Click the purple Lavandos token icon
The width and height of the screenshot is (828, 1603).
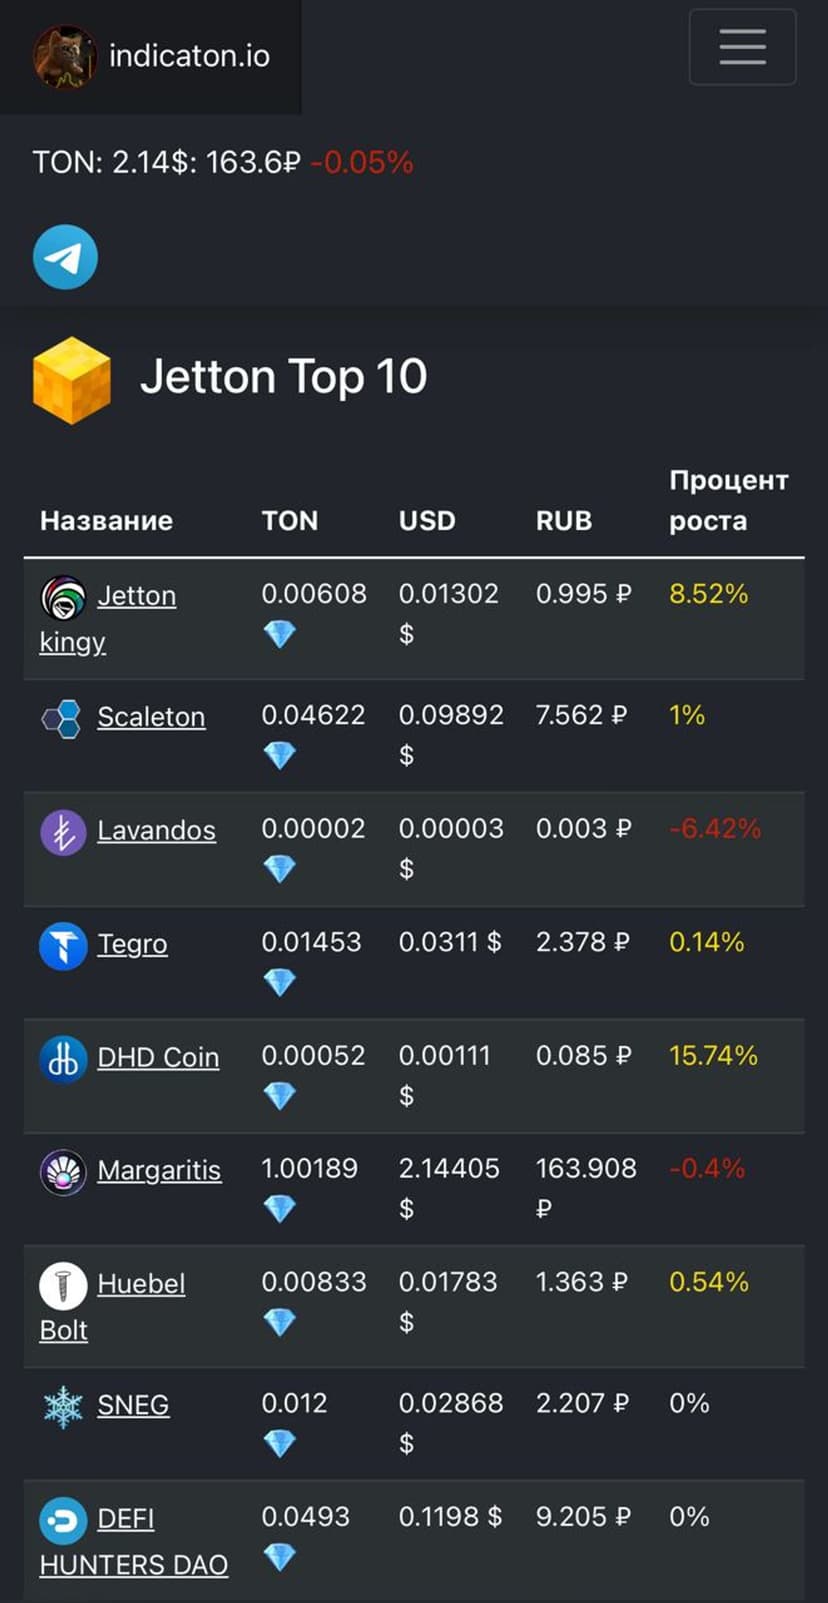pyautogui.click(x=63, y=832)
